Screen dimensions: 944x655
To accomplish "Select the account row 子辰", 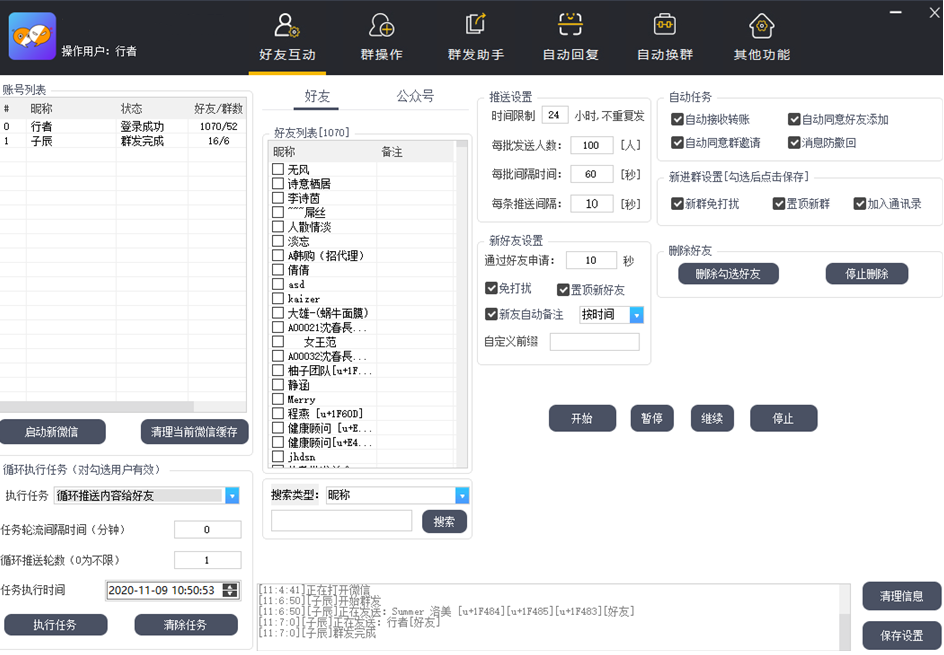I will pos(123,141).
